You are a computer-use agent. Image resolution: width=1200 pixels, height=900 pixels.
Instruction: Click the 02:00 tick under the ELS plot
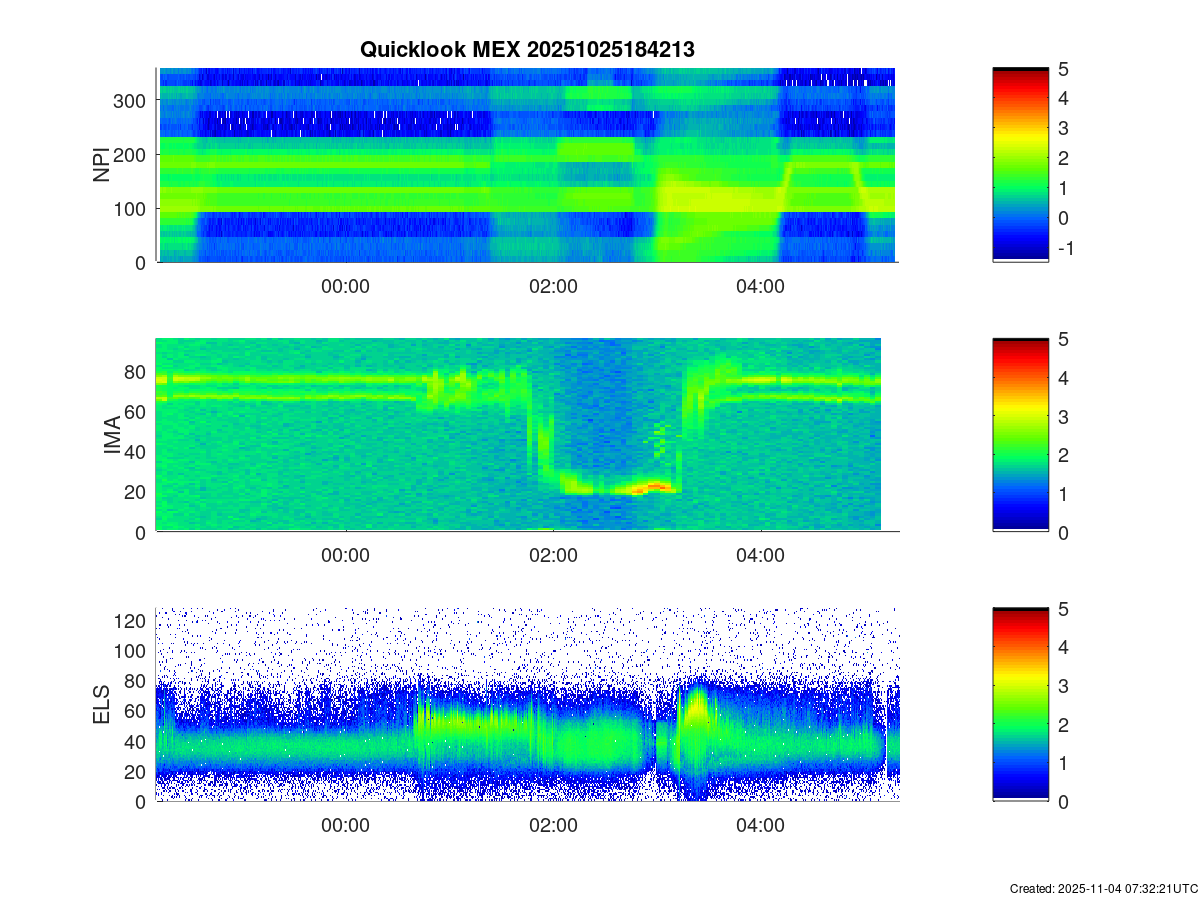pos(553,826)
